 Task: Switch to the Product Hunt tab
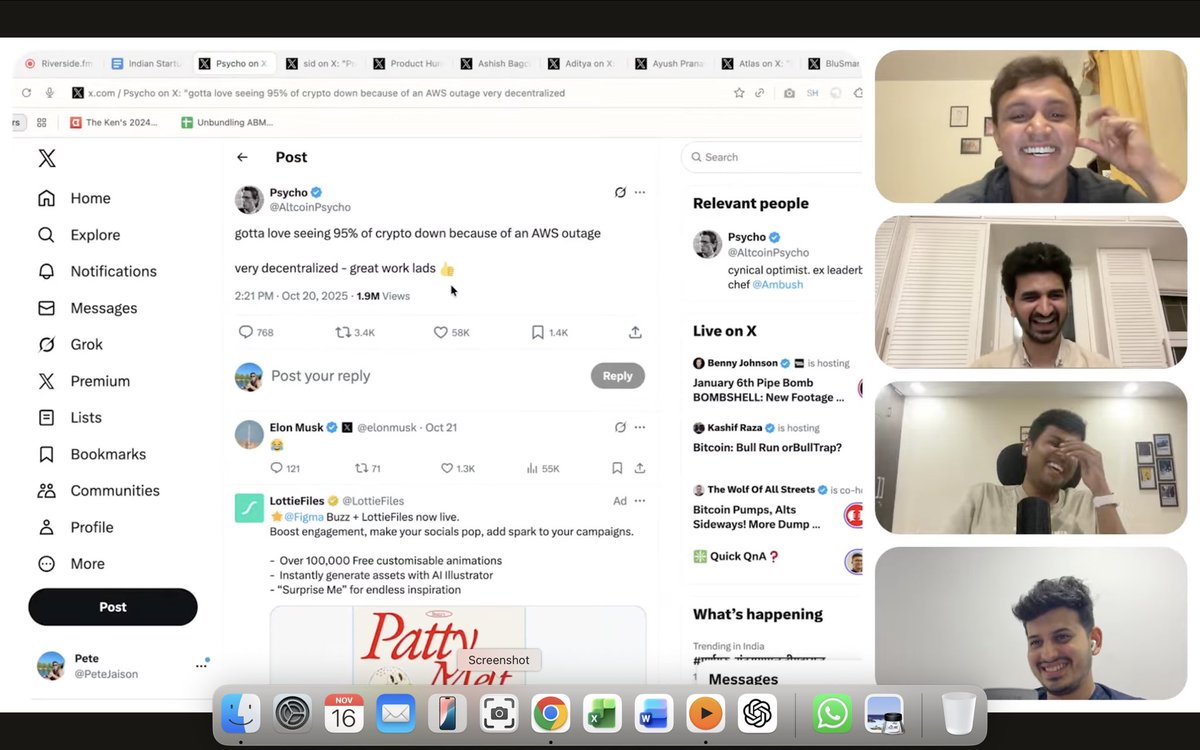pyautogui.click(x=407, y=63)
